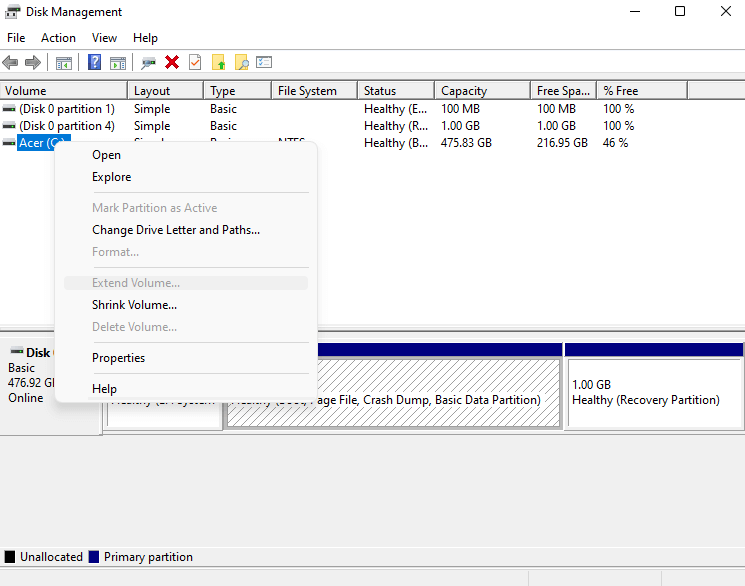Screen dimensions: 745x586
Task: Open the File menu
Action: point(16,38)
